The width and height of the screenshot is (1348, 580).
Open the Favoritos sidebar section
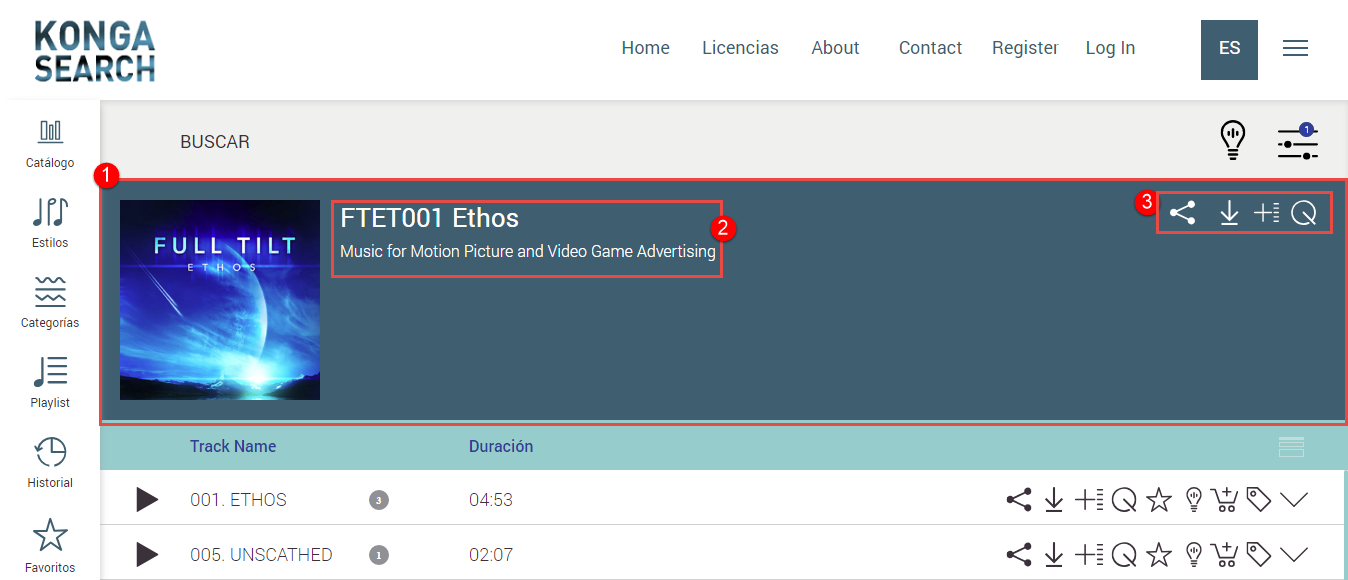(x=50, y=546)
